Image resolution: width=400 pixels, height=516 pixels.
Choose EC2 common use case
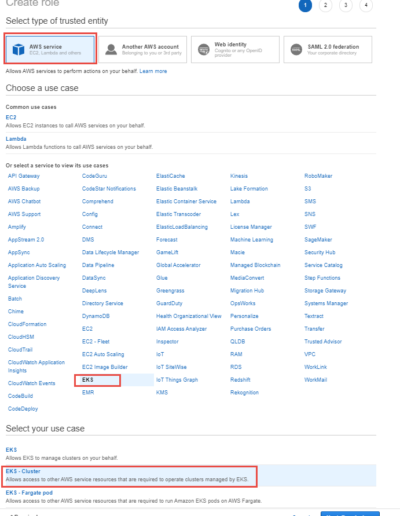[11, 117]
